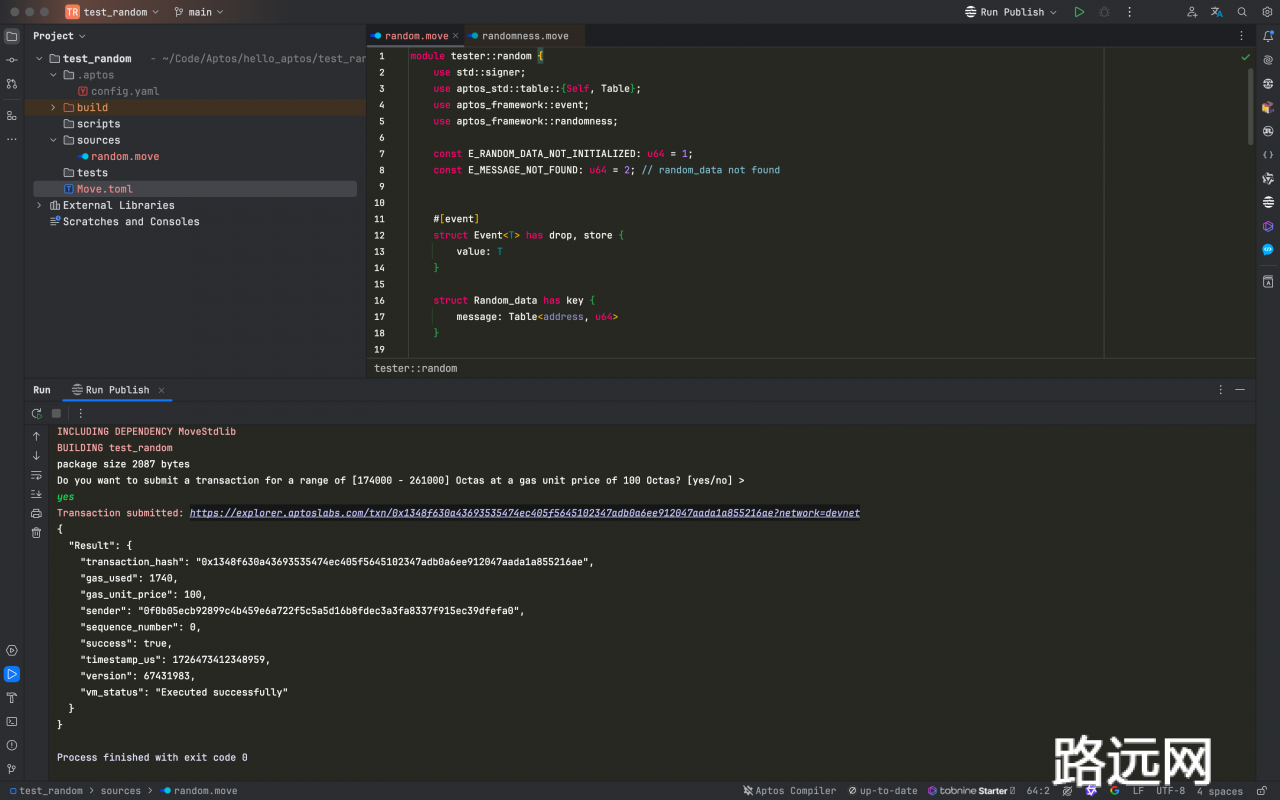This screenshot has height=800, width=1280.
Task: Expand the build folder in project tree
Action: pyautogui.click(x=53, y=108)
